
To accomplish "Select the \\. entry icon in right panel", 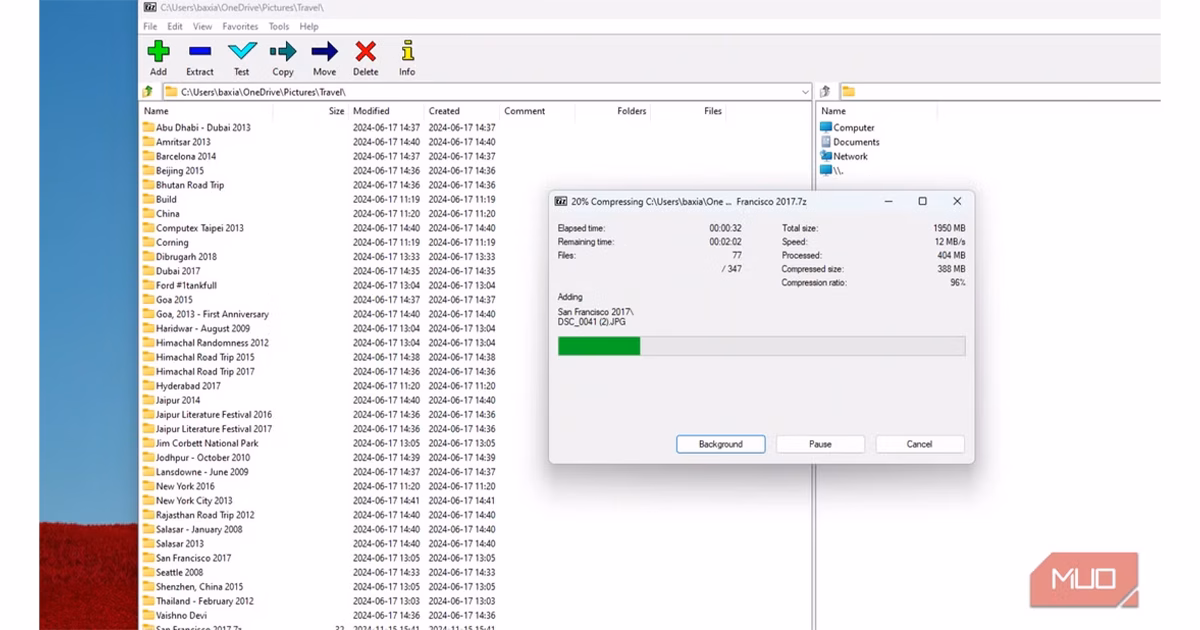I will point(826,170).
